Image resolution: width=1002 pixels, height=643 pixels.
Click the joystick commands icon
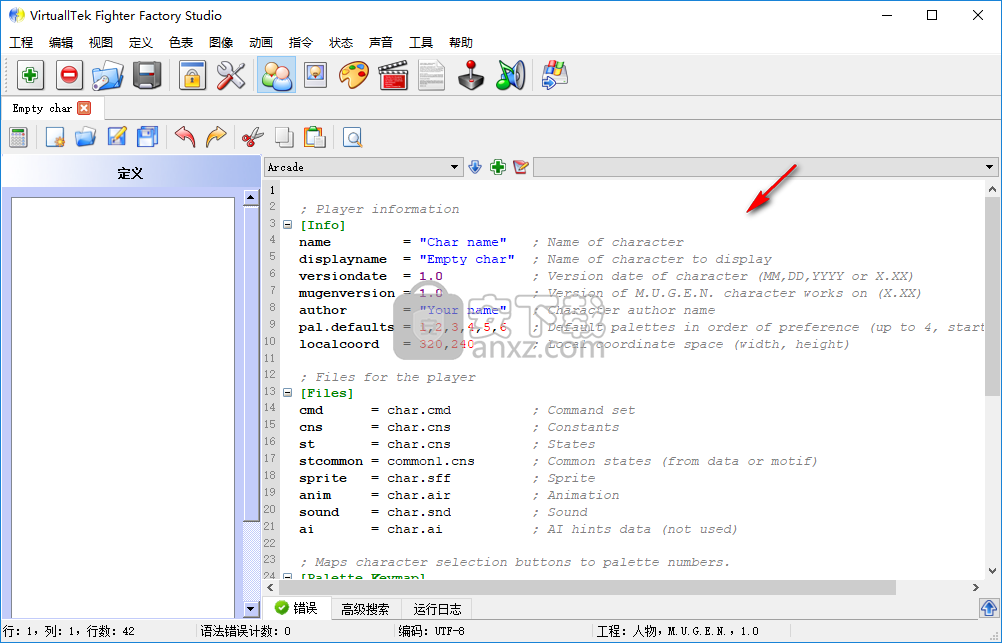pyautogui.click(x=471, y=75)
